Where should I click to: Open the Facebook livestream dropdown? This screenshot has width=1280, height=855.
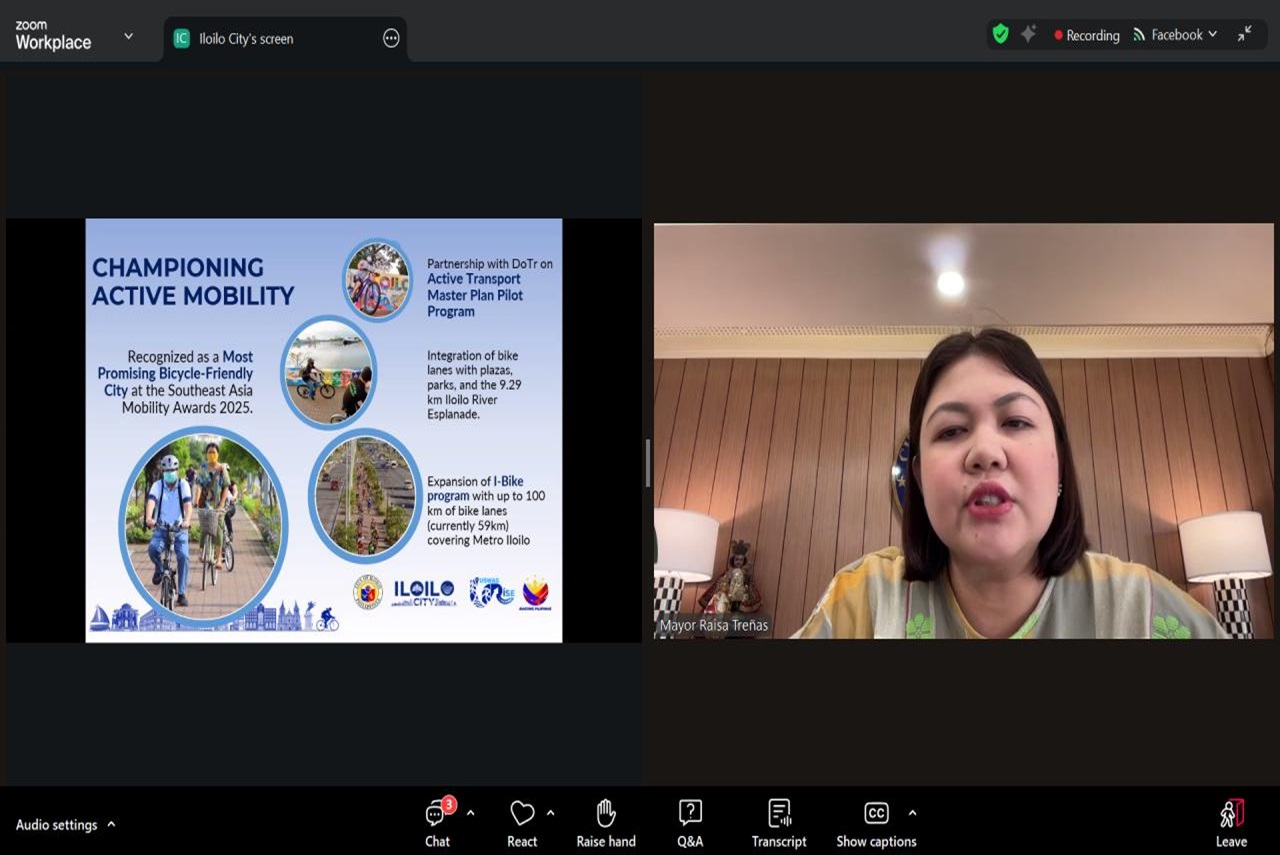click(x=1175, y=35)
